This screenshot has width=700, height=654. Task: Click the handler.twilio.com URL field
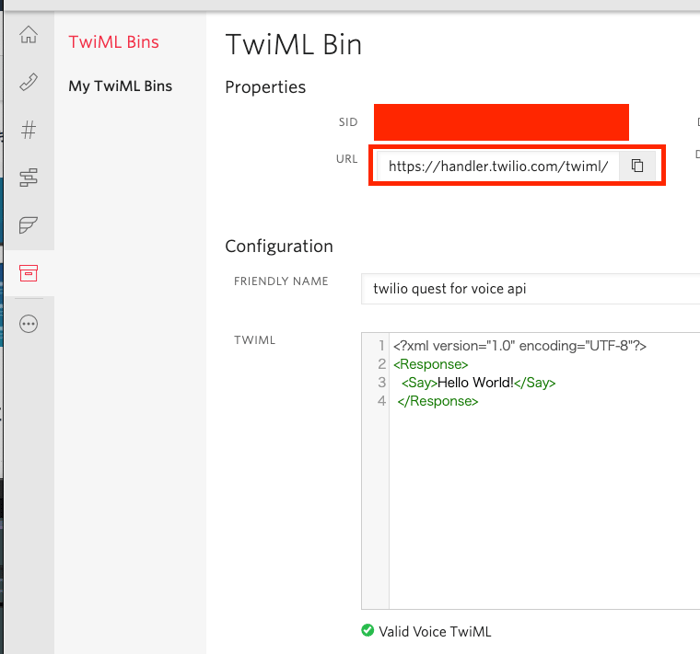tap(498, 166)
